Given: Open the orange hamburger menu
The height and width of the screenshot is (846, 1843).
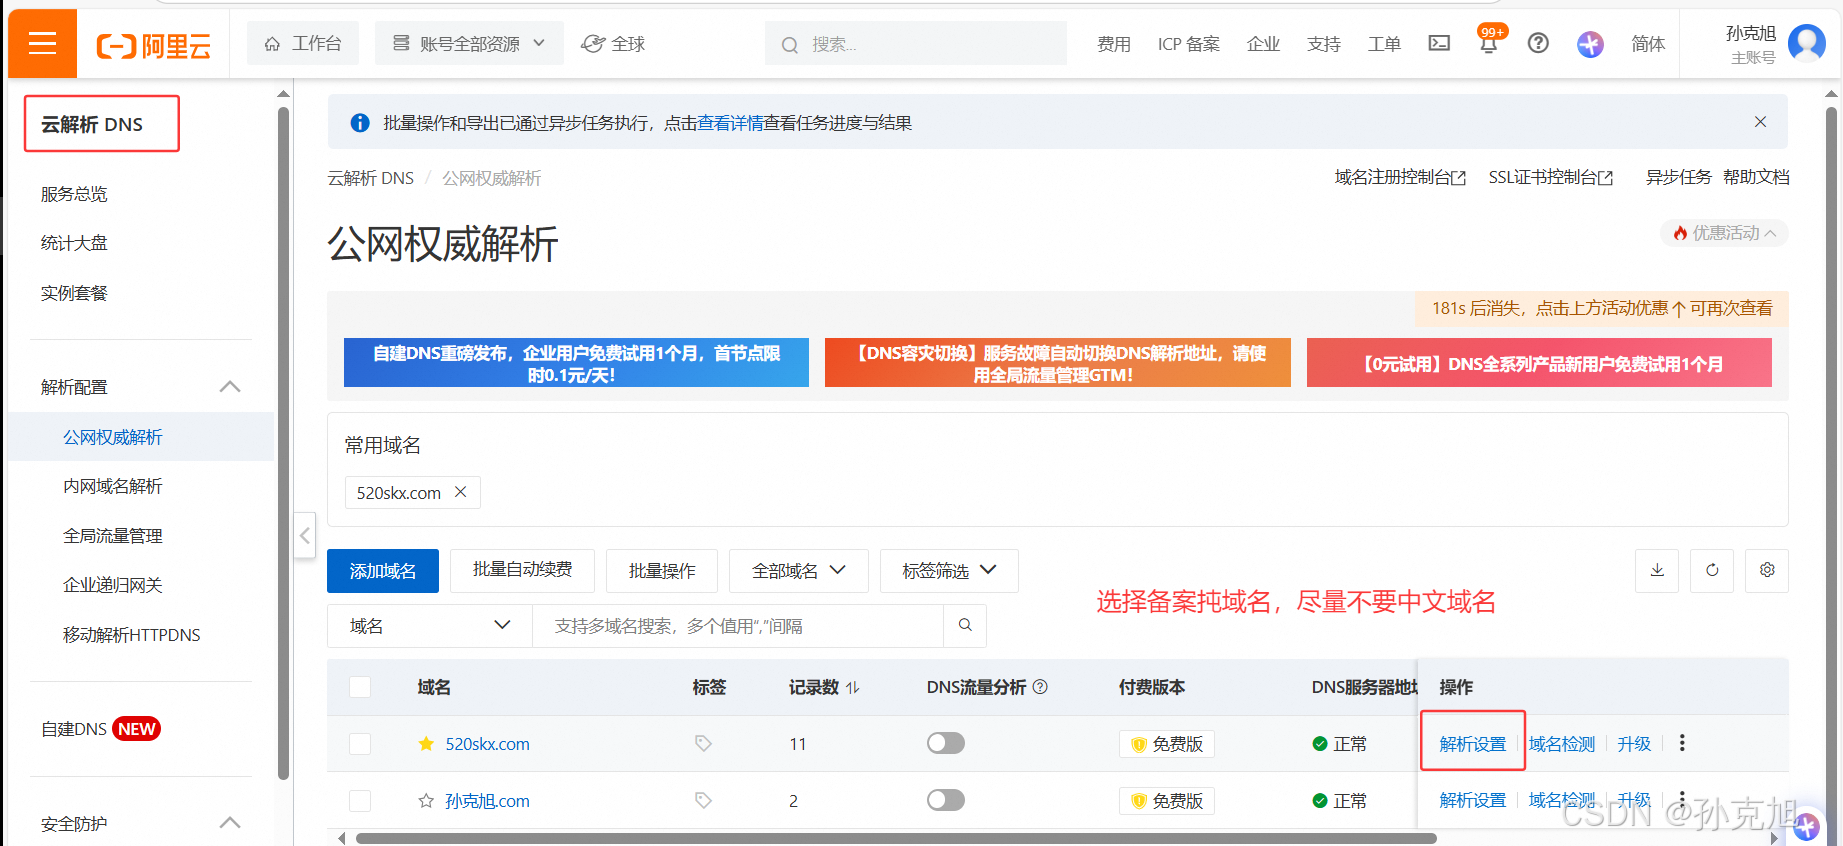Looking at the screenshot, I should pyautogui.click(x=42, y=43).
